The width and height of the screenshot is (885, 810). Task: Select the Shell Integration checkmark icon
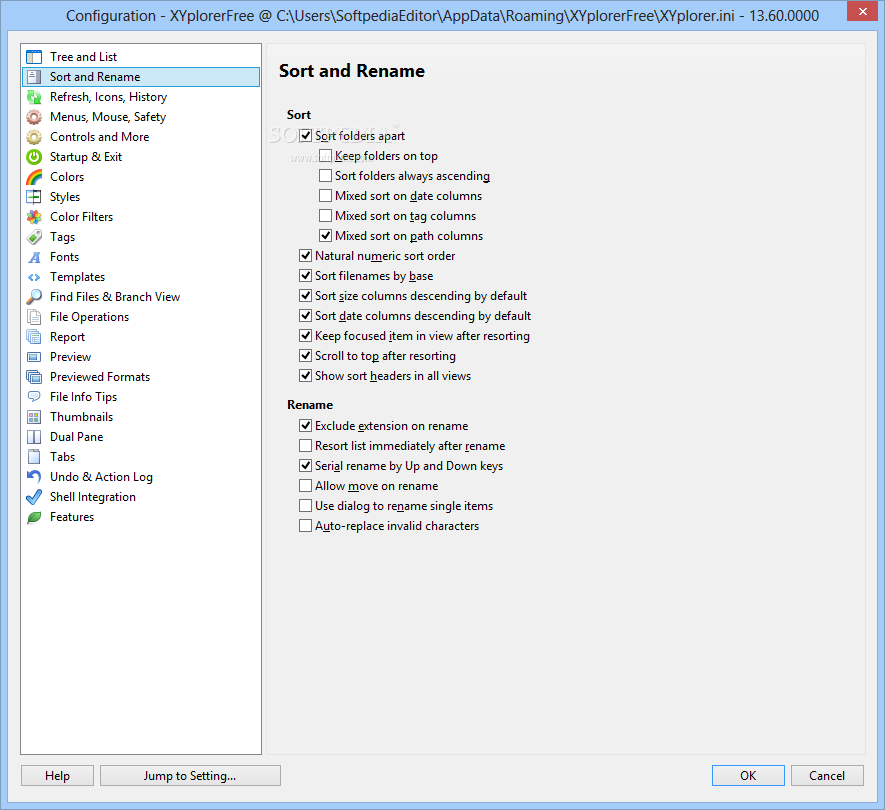point(34,497)
